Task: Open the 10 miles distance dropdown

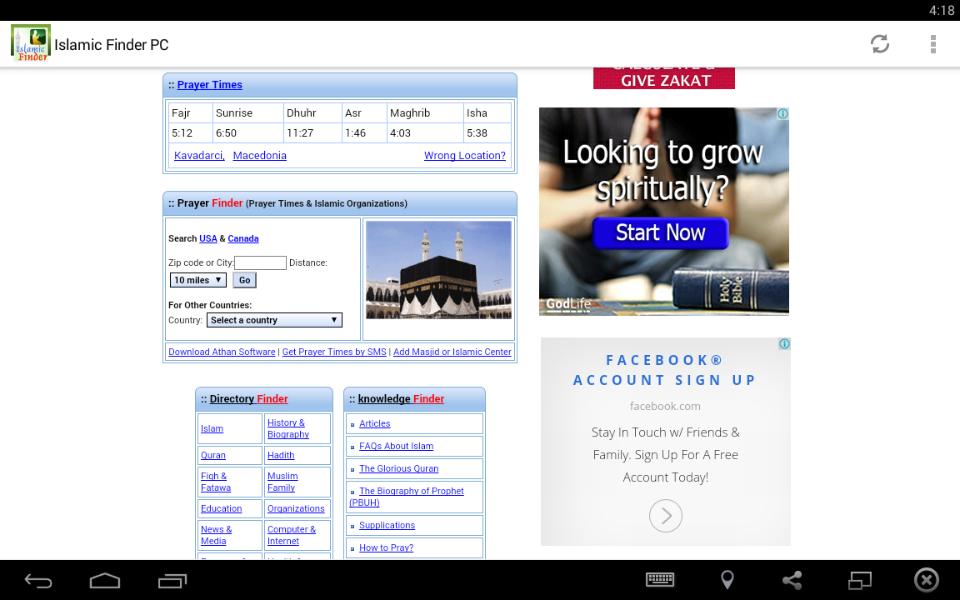Action: [198, 280]
